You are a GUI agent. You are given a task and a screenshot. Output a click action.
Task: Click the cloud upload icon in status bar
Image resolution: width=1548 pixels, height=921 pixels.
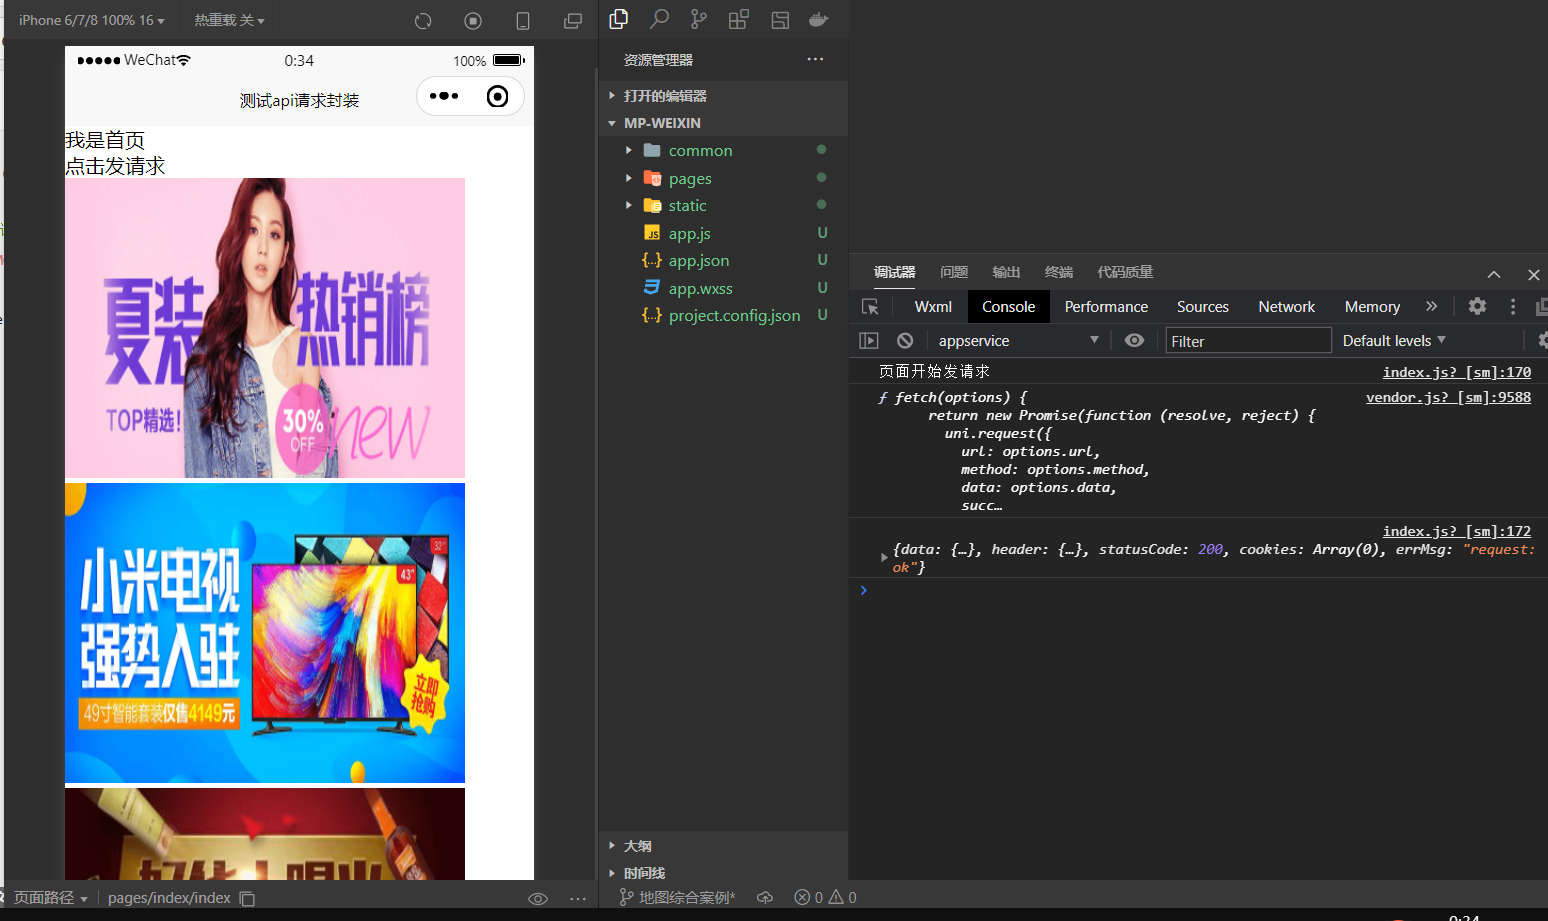pyautogui.click(x=765, y=897)
